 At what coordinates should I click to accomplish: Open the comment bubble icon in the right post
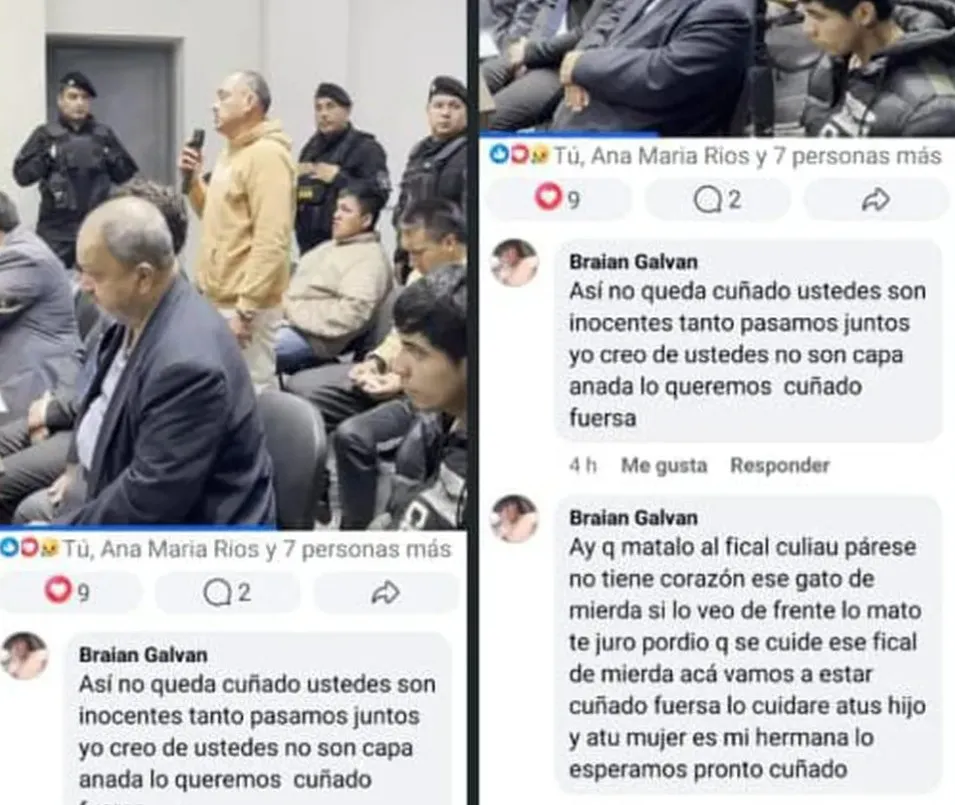(707, 199)
